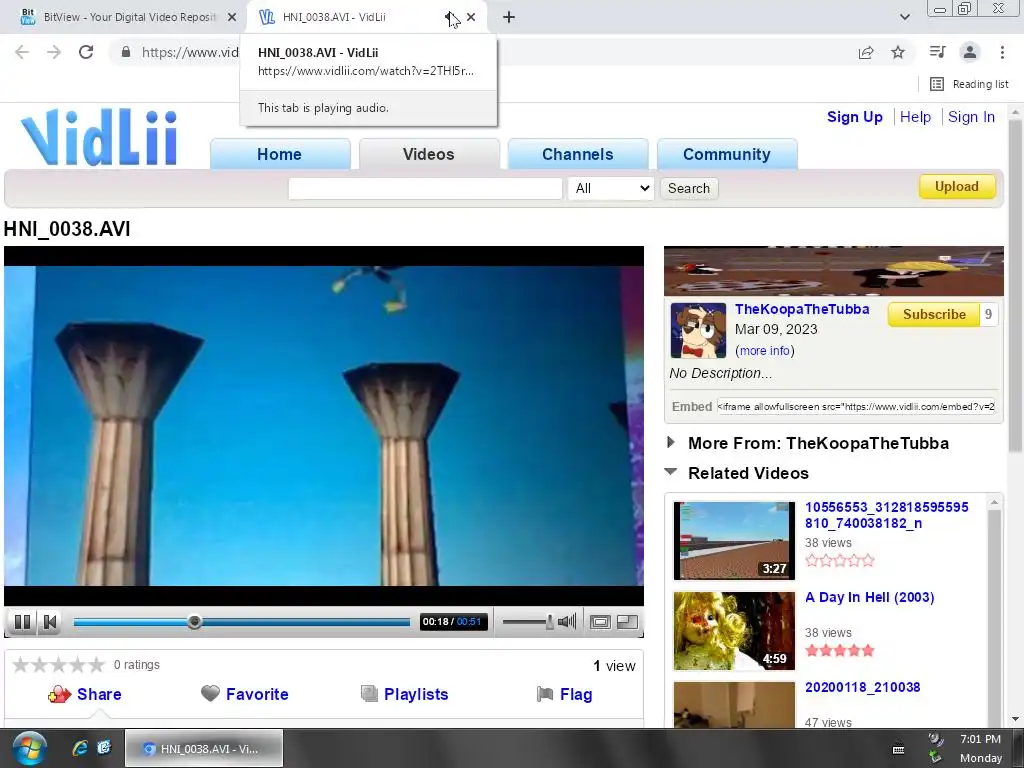
Task: Close the BitView tab
Action: click(232, 17)
